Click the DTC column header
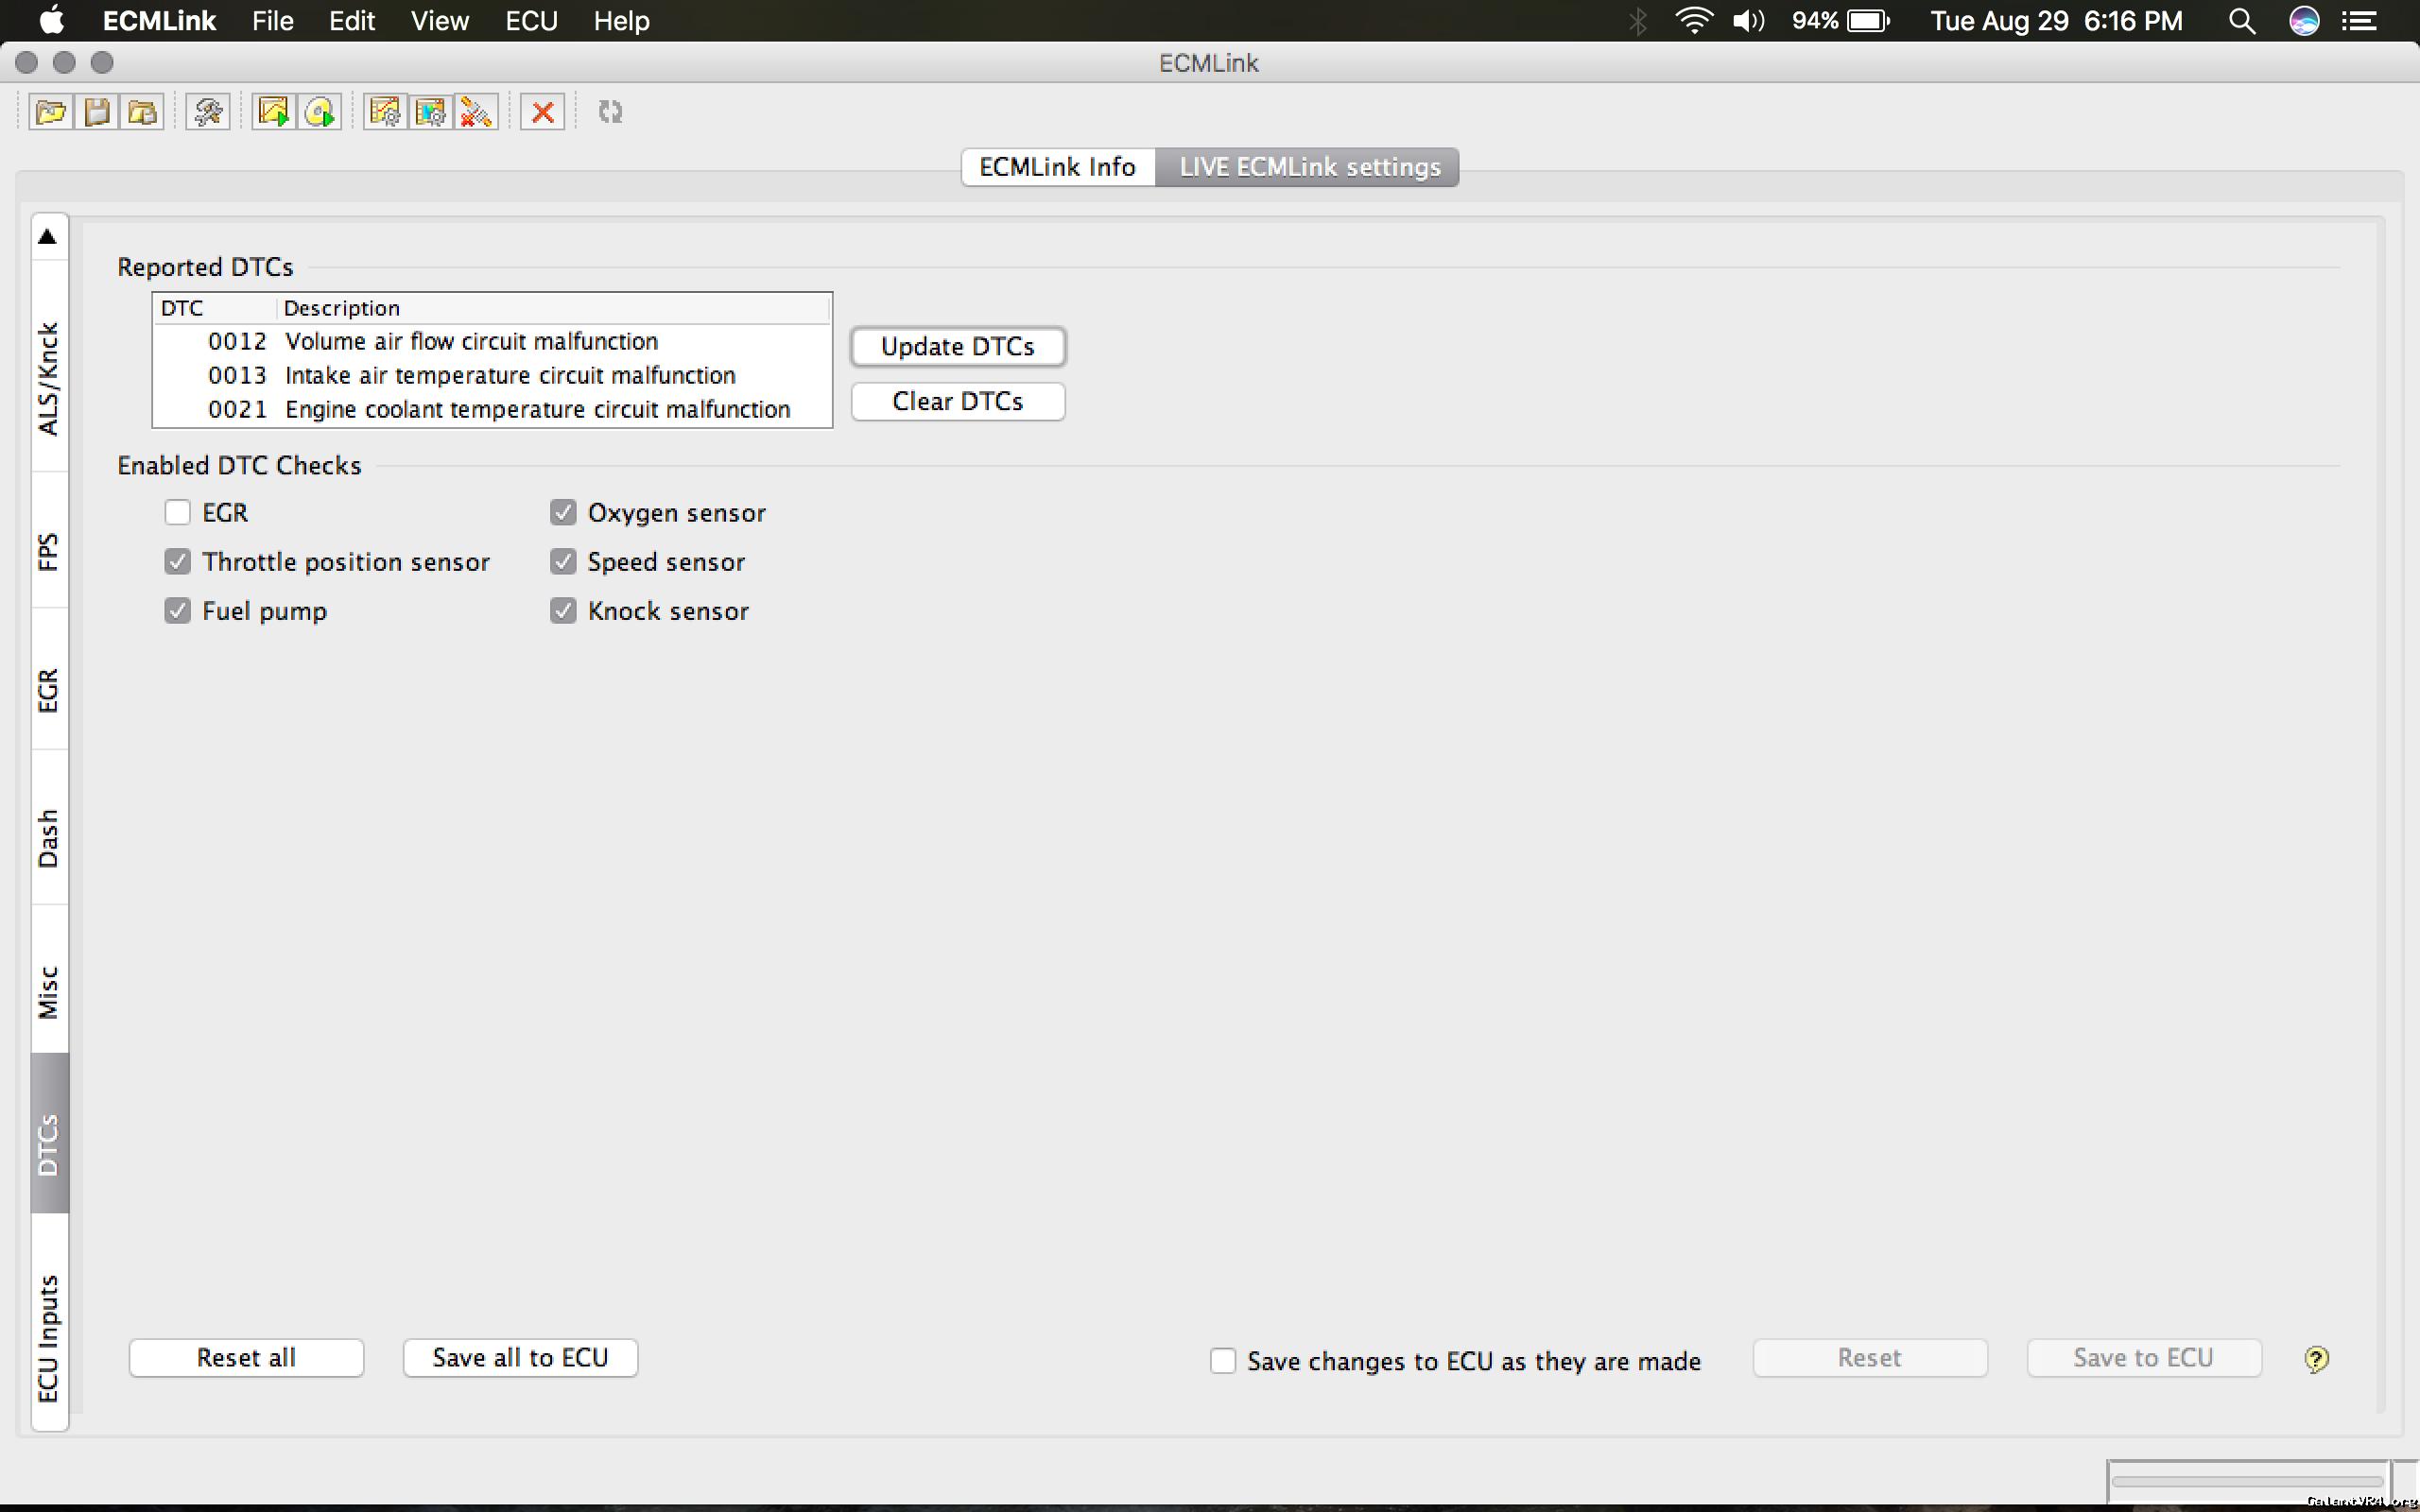This screenshot has height=1512, width=2420. pos(215,308)
